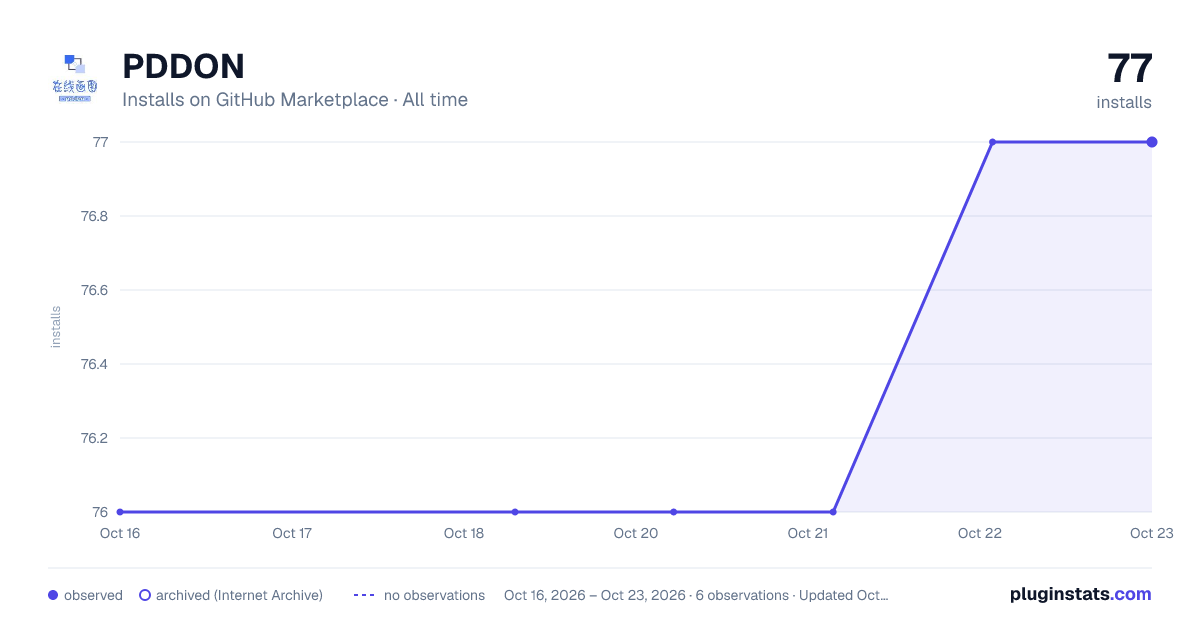Click the data point just after Oct 20

[674, 512]
